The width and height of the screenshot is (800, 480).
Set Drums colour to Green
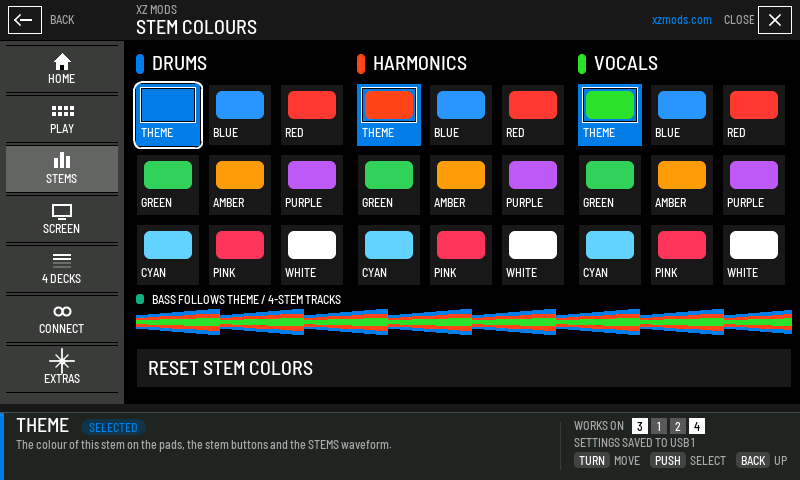coord(168,185)
